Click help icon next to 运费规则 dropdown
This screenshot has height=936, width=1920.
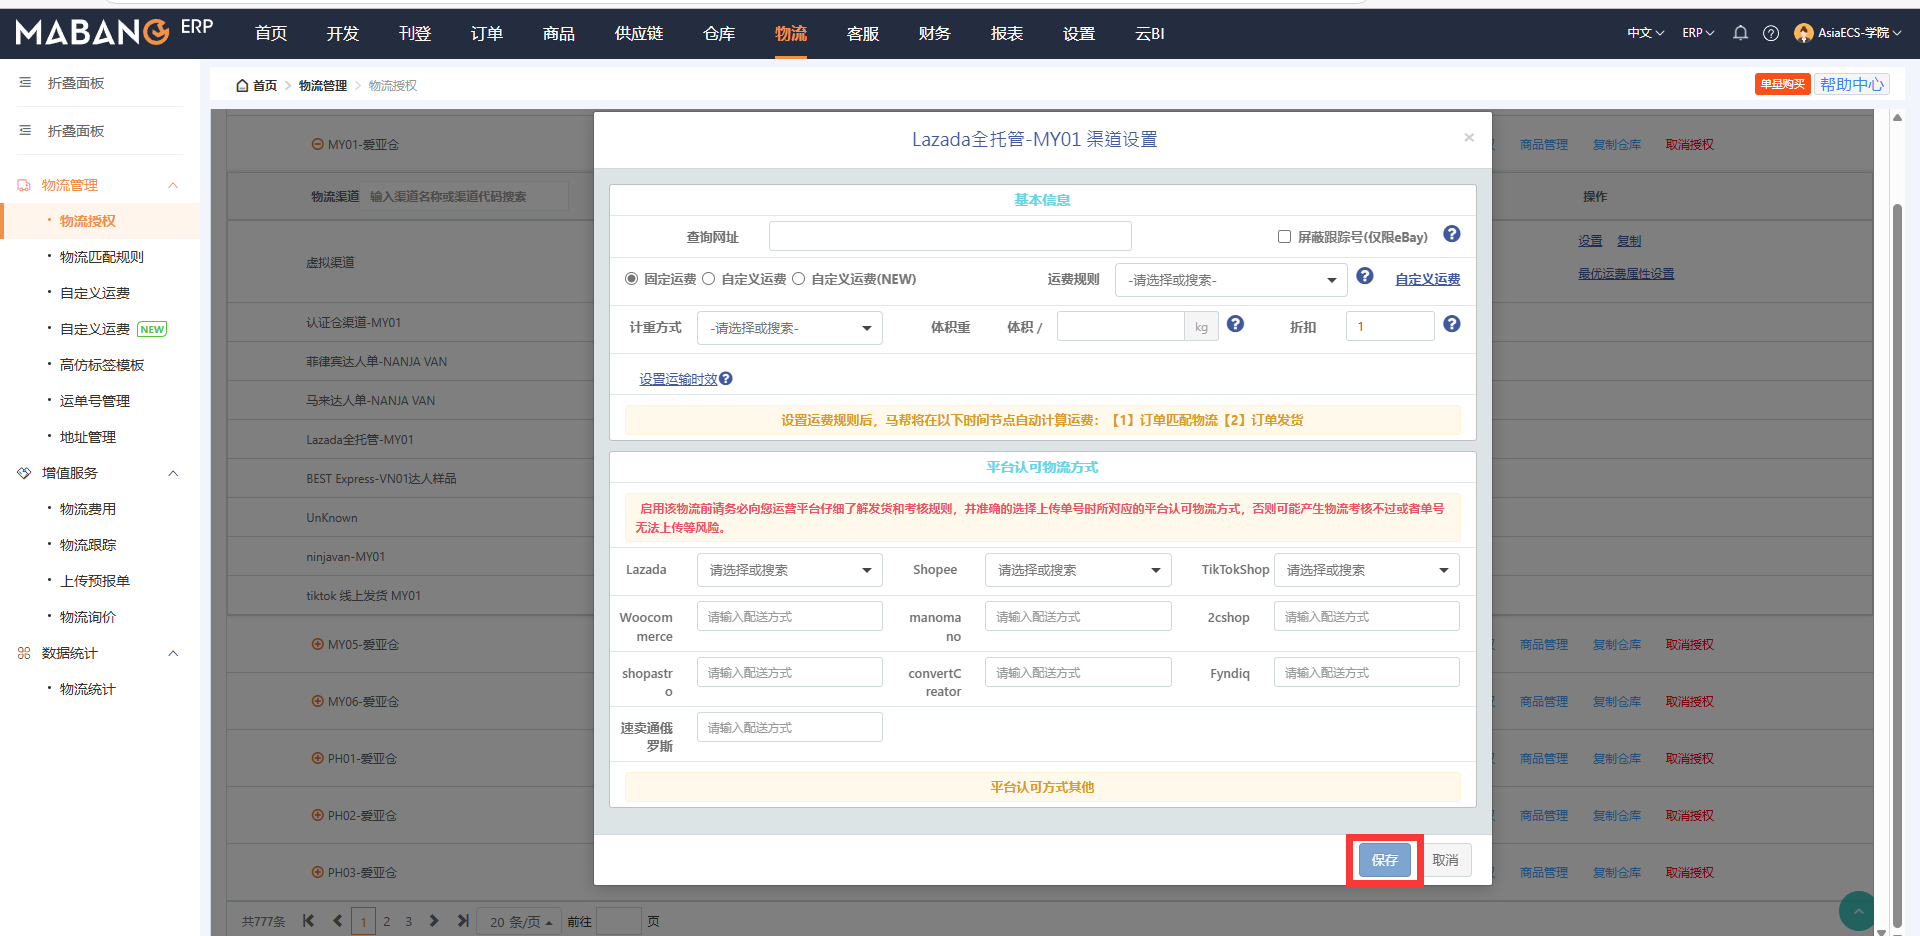click(x=1365, y=276)
